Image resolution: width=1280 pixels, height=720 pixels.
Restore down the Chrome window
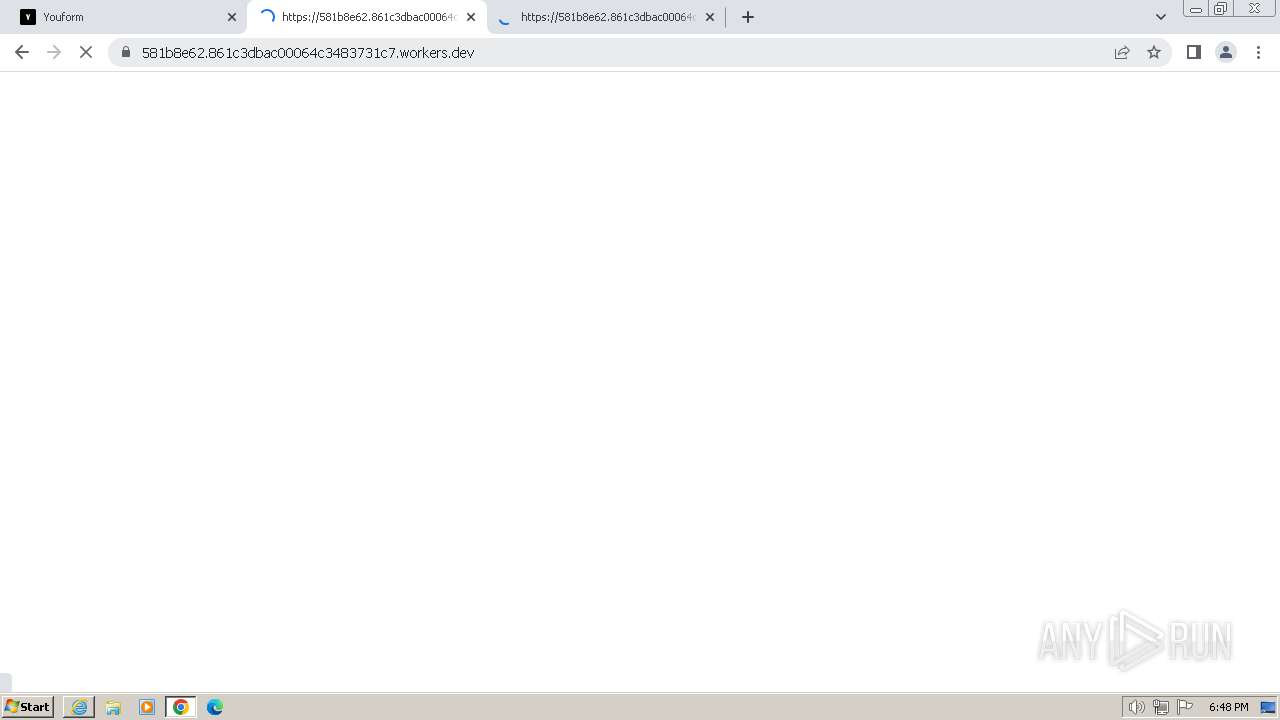[x=1221, y=9]
